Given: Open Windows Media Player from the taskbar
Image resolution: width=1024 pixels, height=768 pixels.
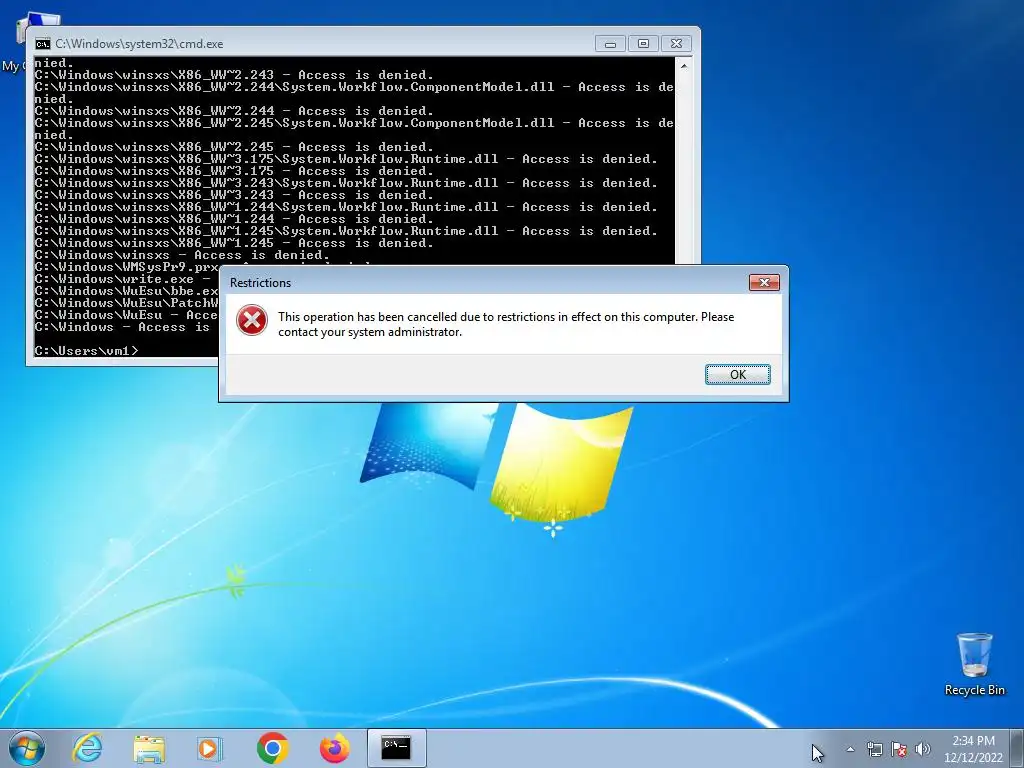Looking at the screenshot, I should [210, 748].
